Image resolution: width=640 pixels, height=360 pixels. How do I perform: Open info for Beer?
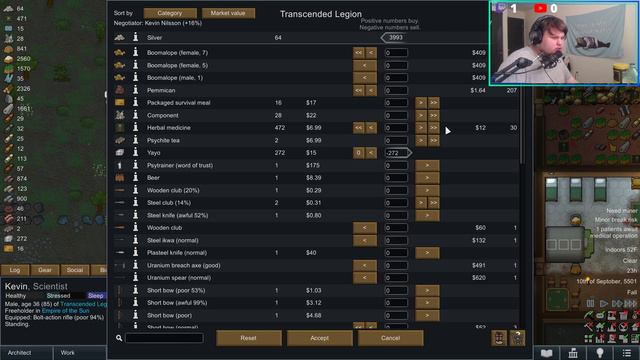(x=136, y=178)
